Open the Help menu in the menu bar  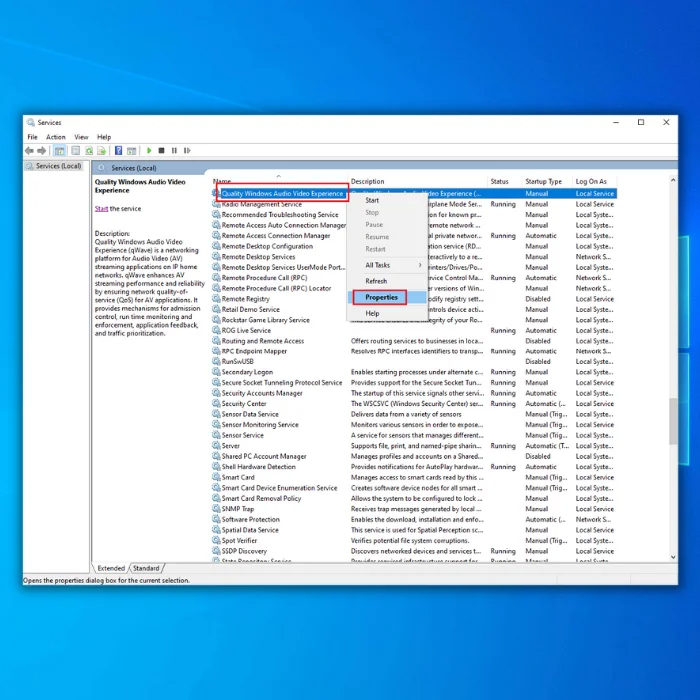tap(104, 137)
